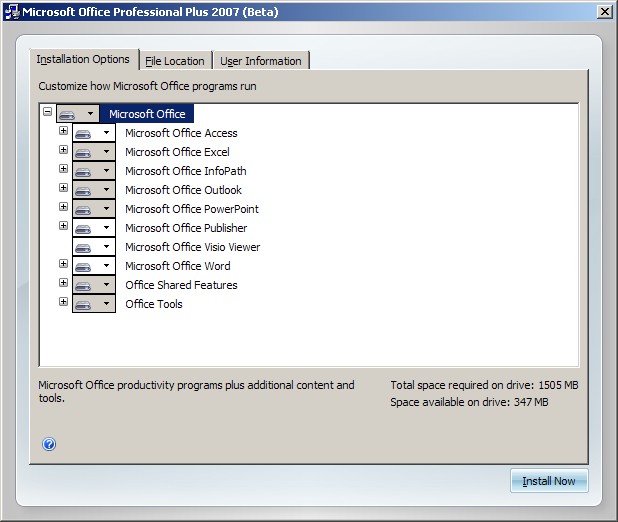Click the blue help question mark icon
The height and width of the screenshot is (522, 618).
[x=49, y=444]
